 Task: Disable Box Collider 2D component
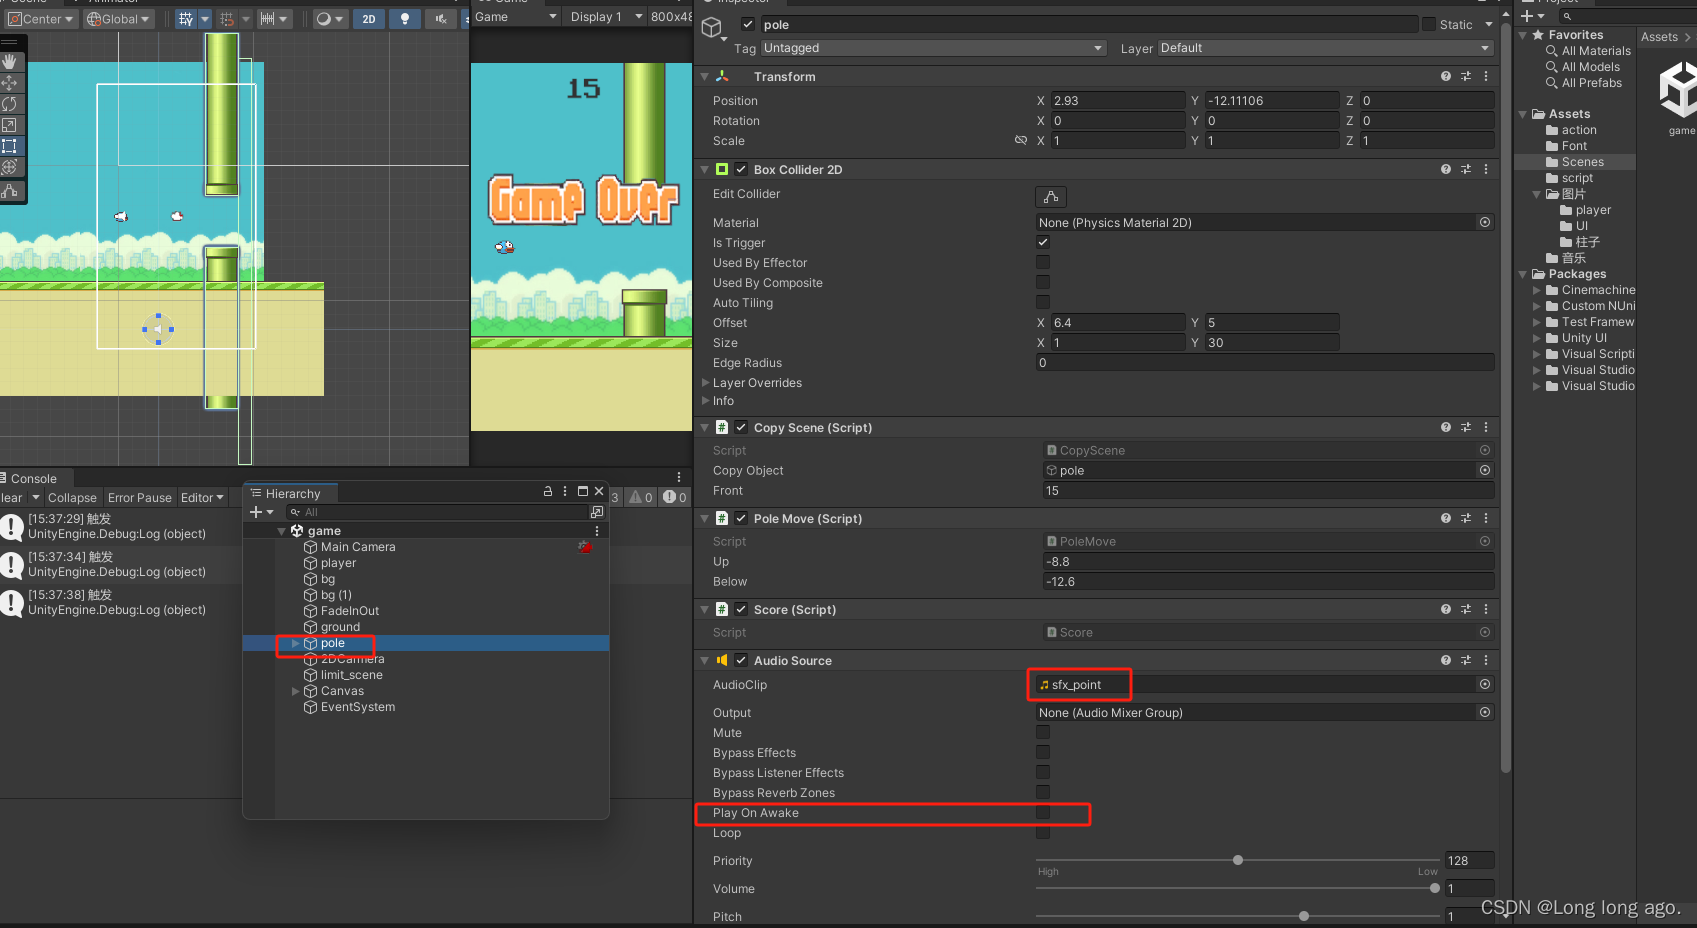(x=741, y=169)
